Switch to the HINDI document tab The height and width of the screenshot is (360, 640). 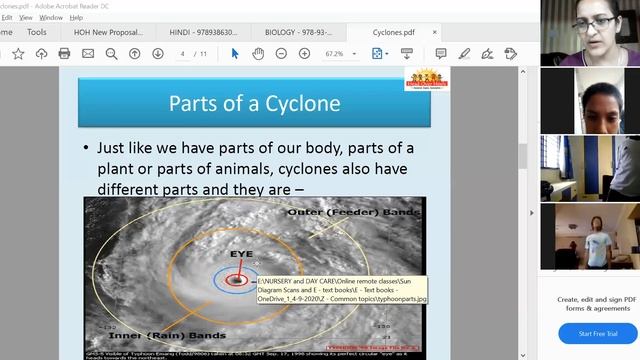tap(203, 32)
